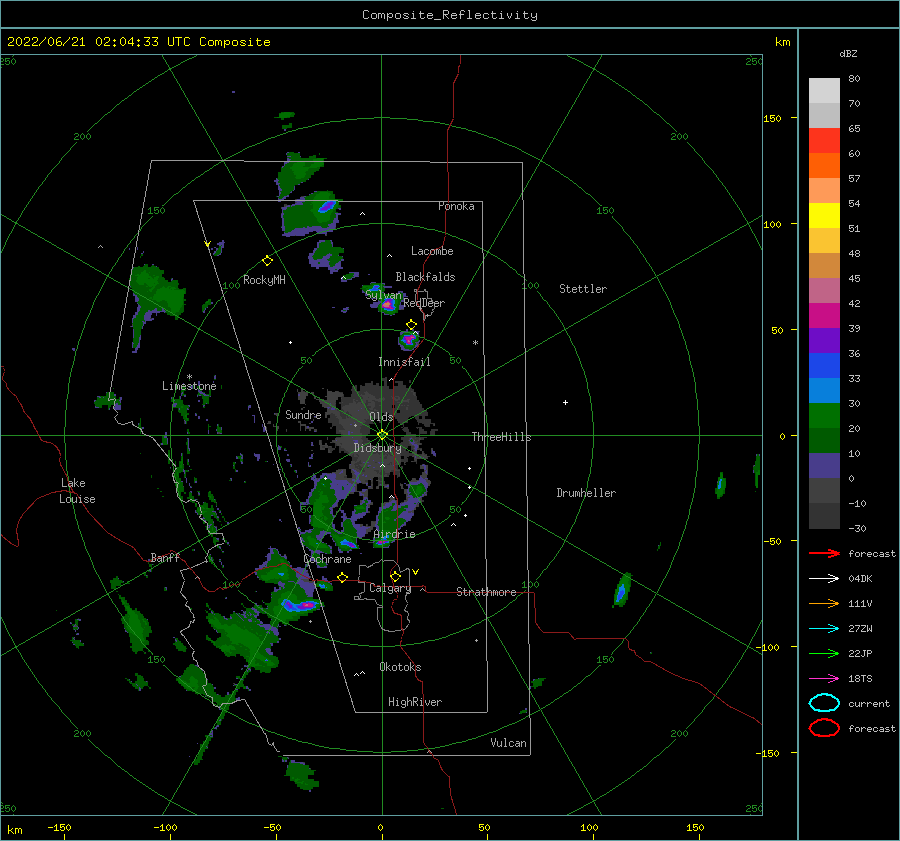Image resolution: width=900 pixels, height=841 pixels.
Task: Select the 30 dBZ green swatch
Action: (824, 415)
